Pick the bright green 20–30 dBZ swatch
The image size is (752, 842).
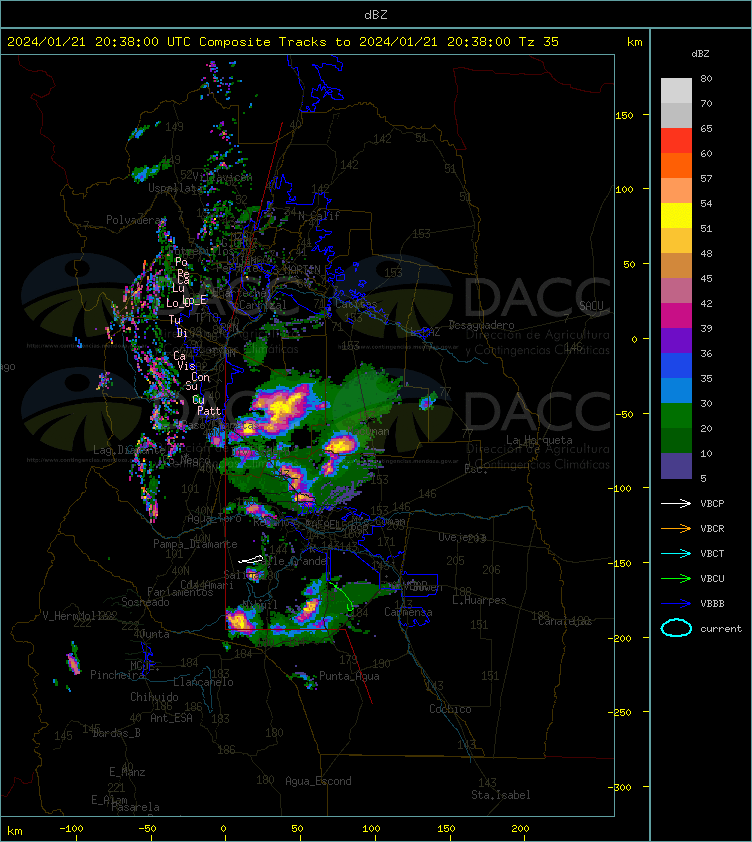pos(676,415)
